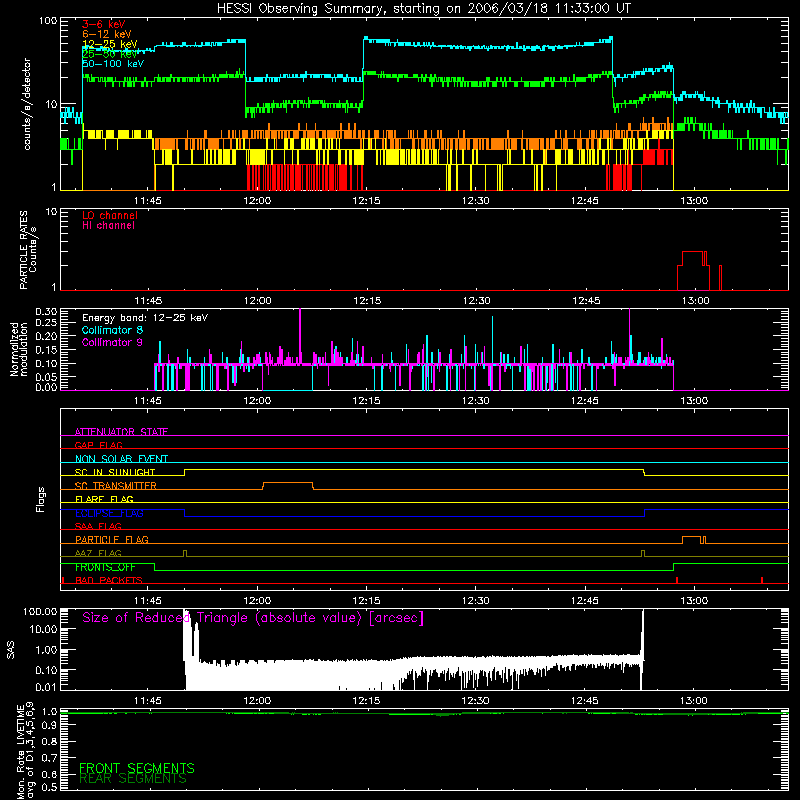The width and height of the screenshot is (800, 800).
Task: Click the HI channel legend label
Action: pos(108,226)
